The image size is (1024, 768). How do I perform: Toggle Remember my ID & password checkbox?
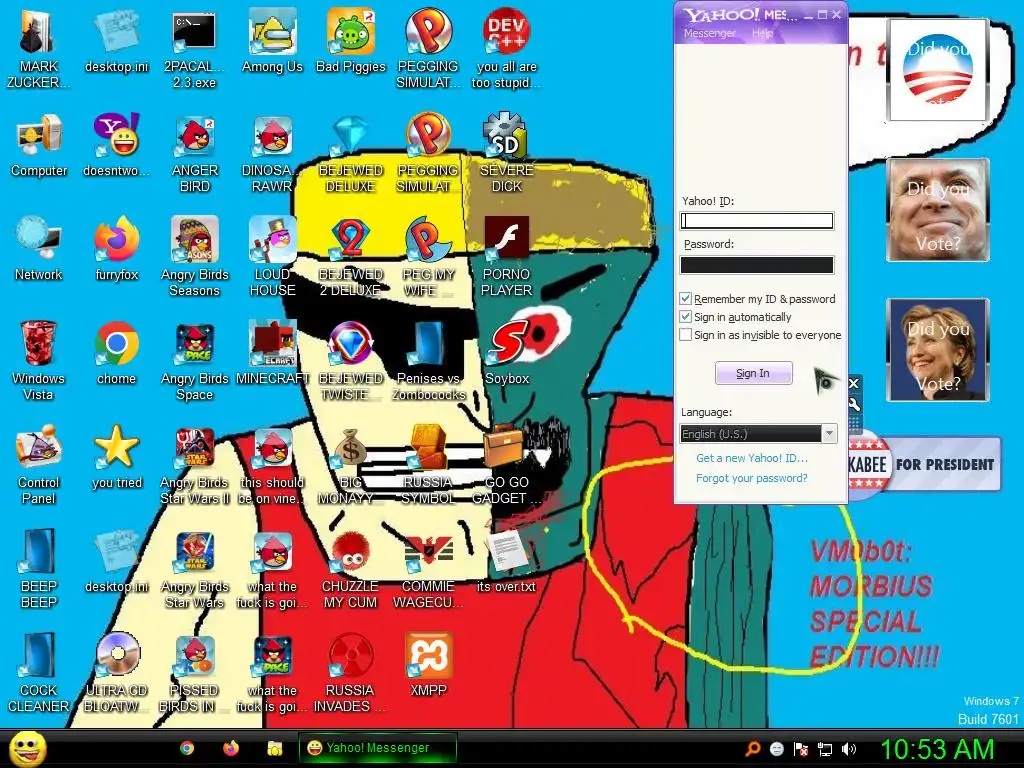(x=685, y=298)
